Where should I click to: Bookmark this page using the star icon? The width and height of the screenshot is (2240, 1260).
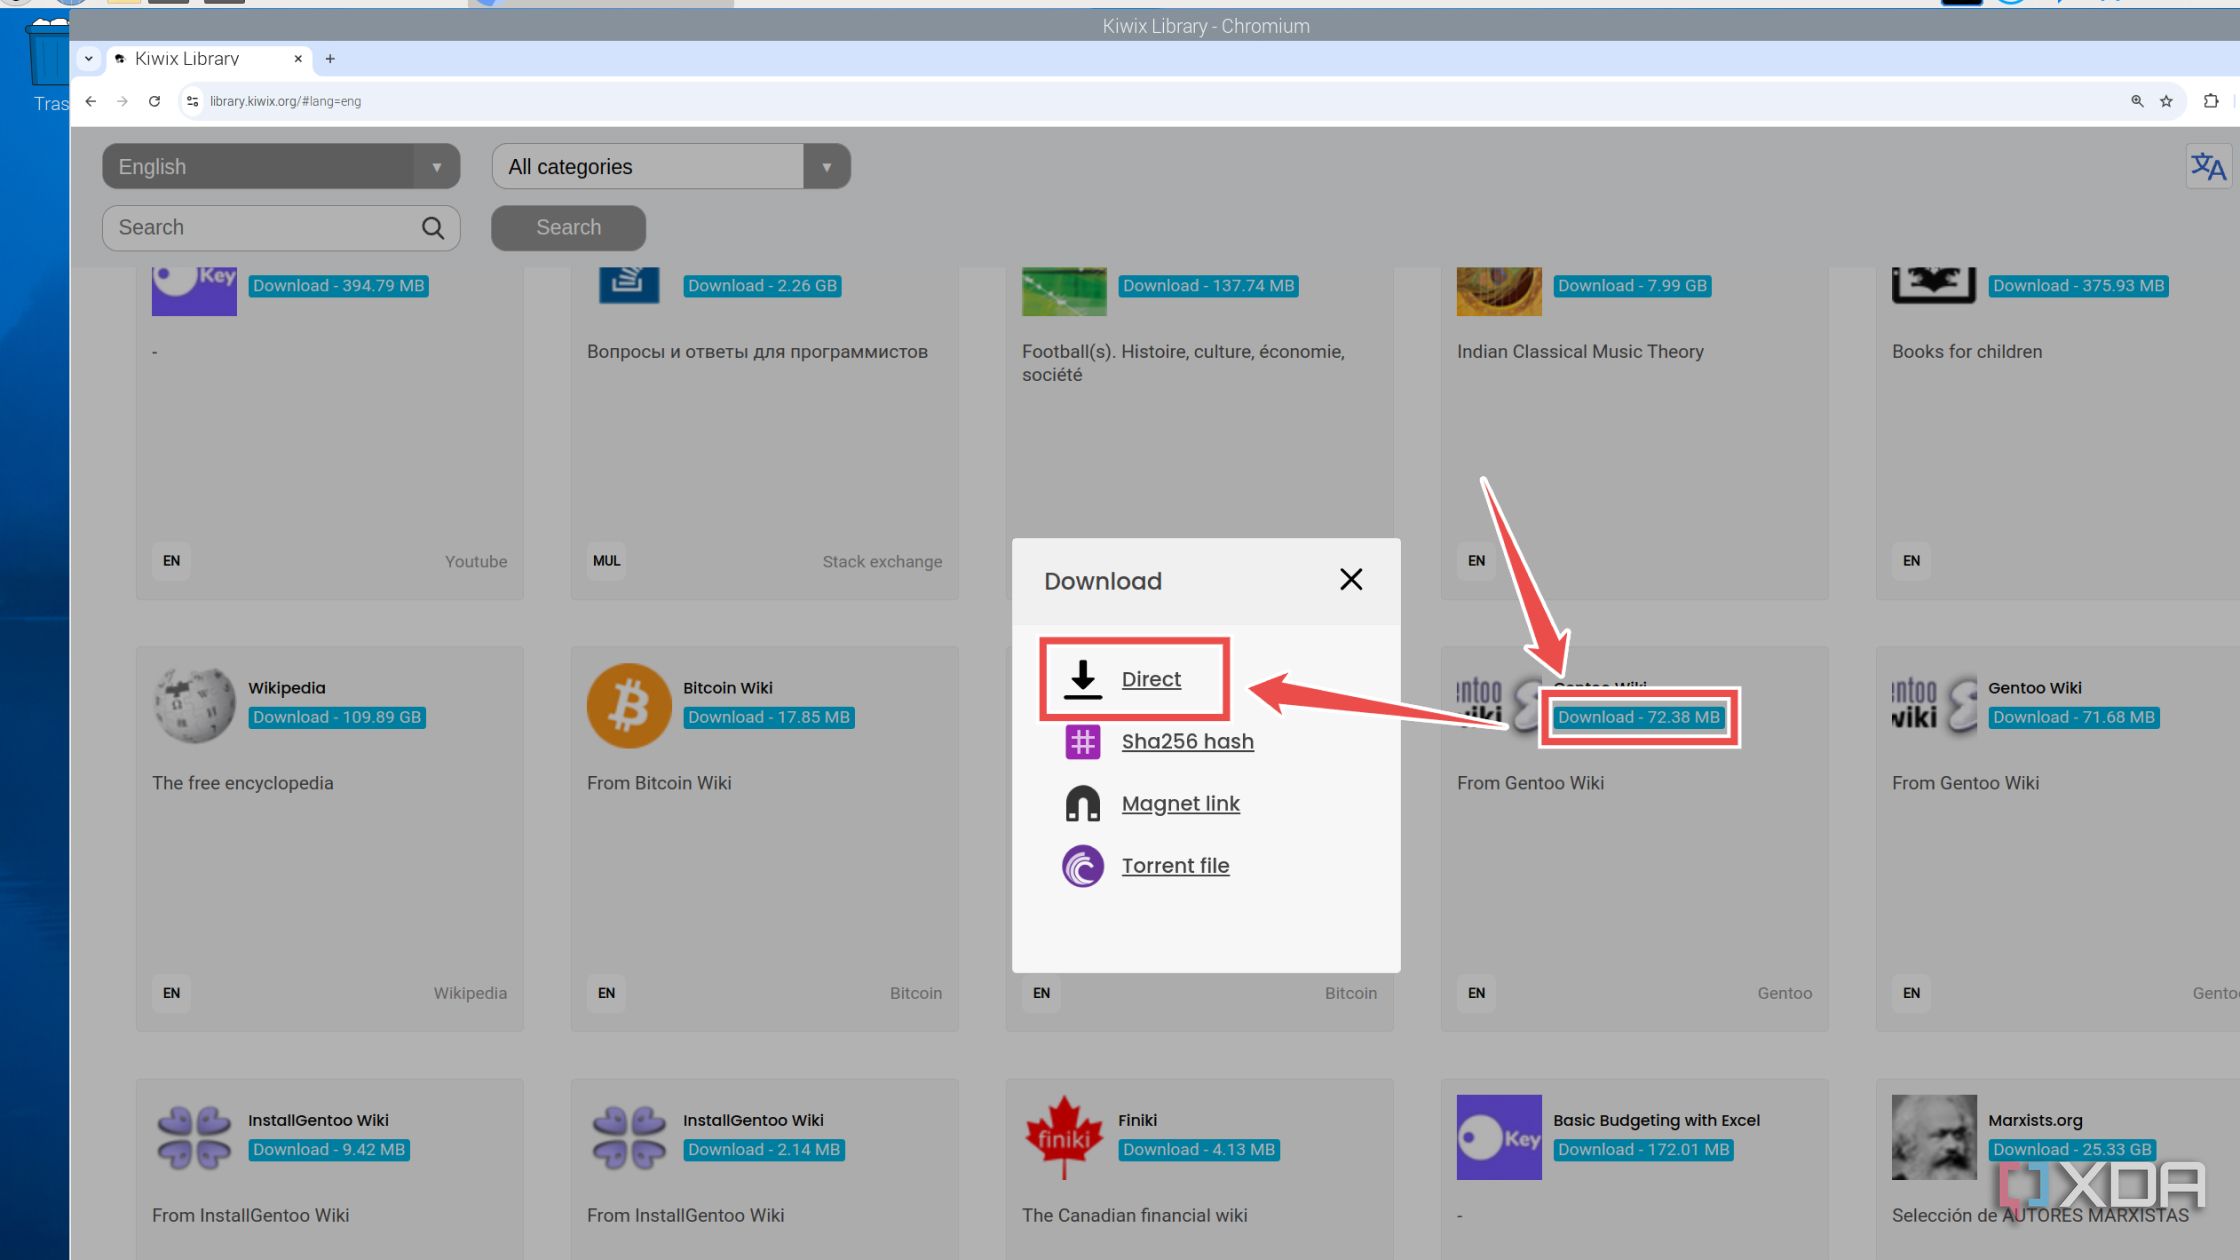click(2166, 101)
